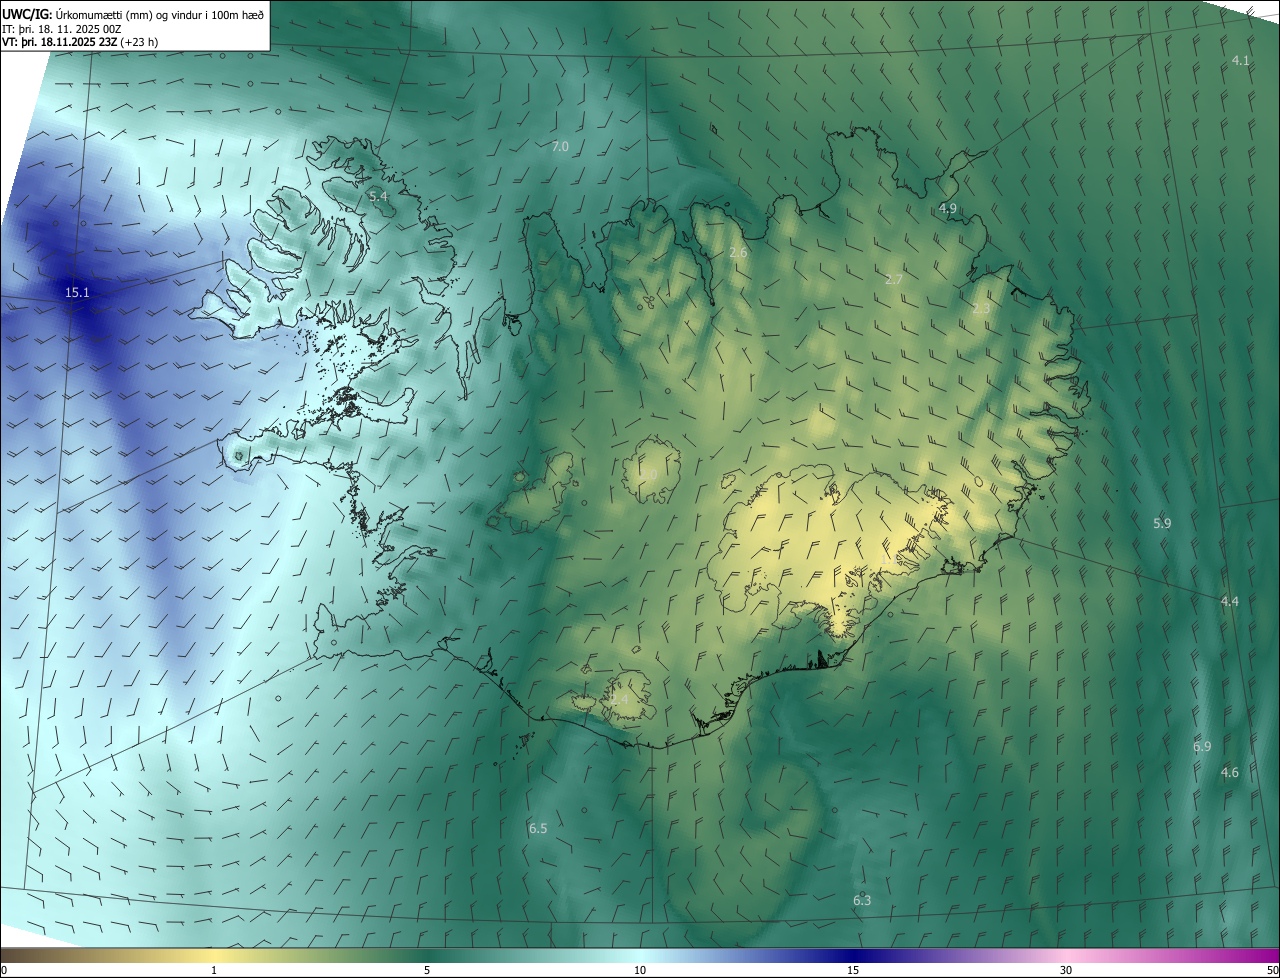Select the 5.9 value east of Iceland
The width and height of the screenshot is (1280, 978).
click(x=1162, y=524)
